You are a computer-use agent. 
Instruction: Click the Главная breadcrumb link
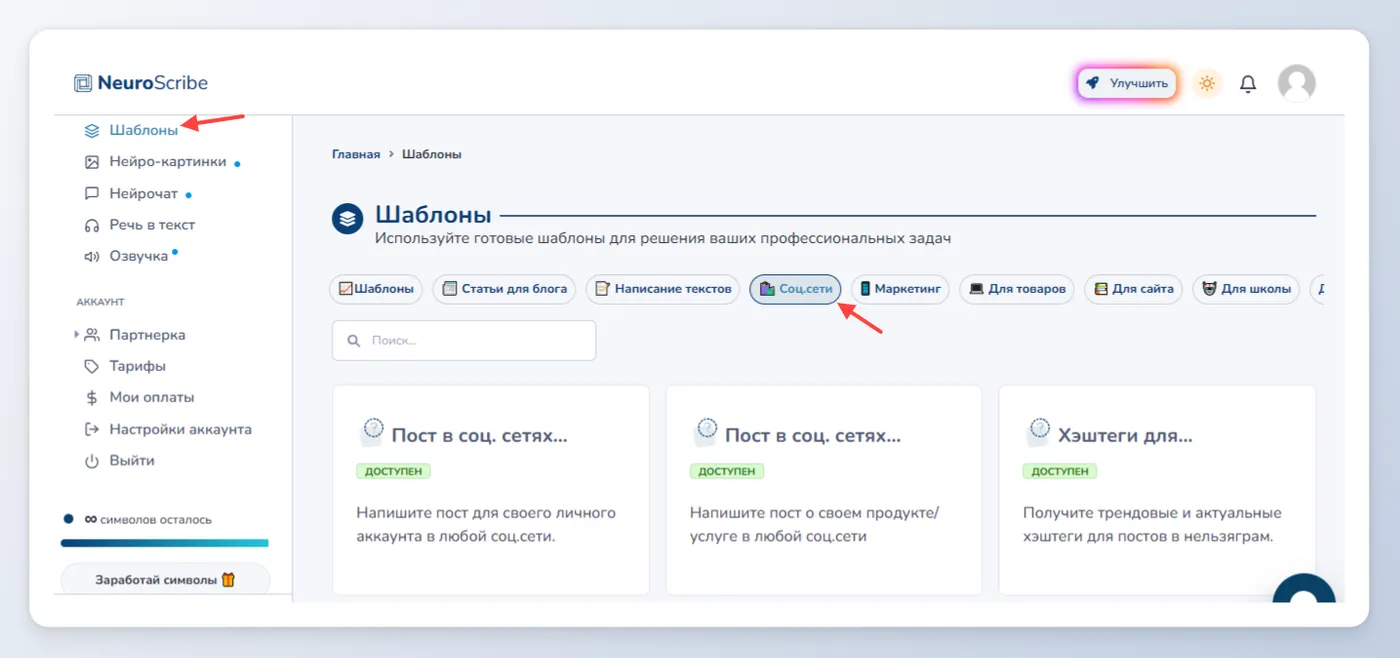click(356, 154)
